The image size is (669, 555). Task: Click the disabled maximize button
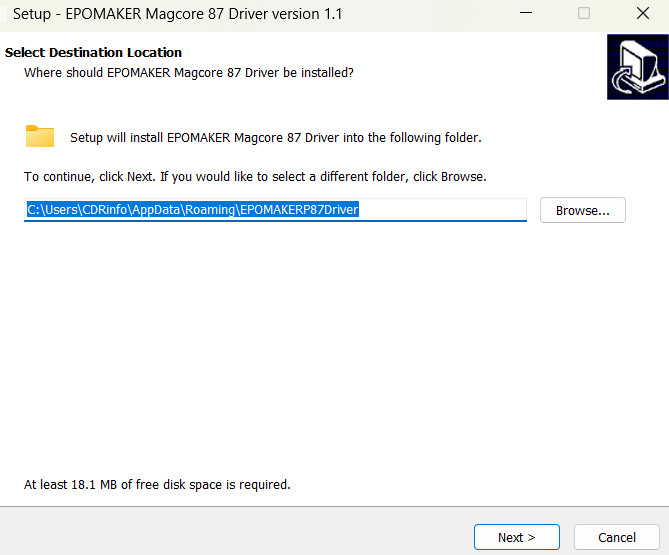pyautogui.click(x=584, y=13)
